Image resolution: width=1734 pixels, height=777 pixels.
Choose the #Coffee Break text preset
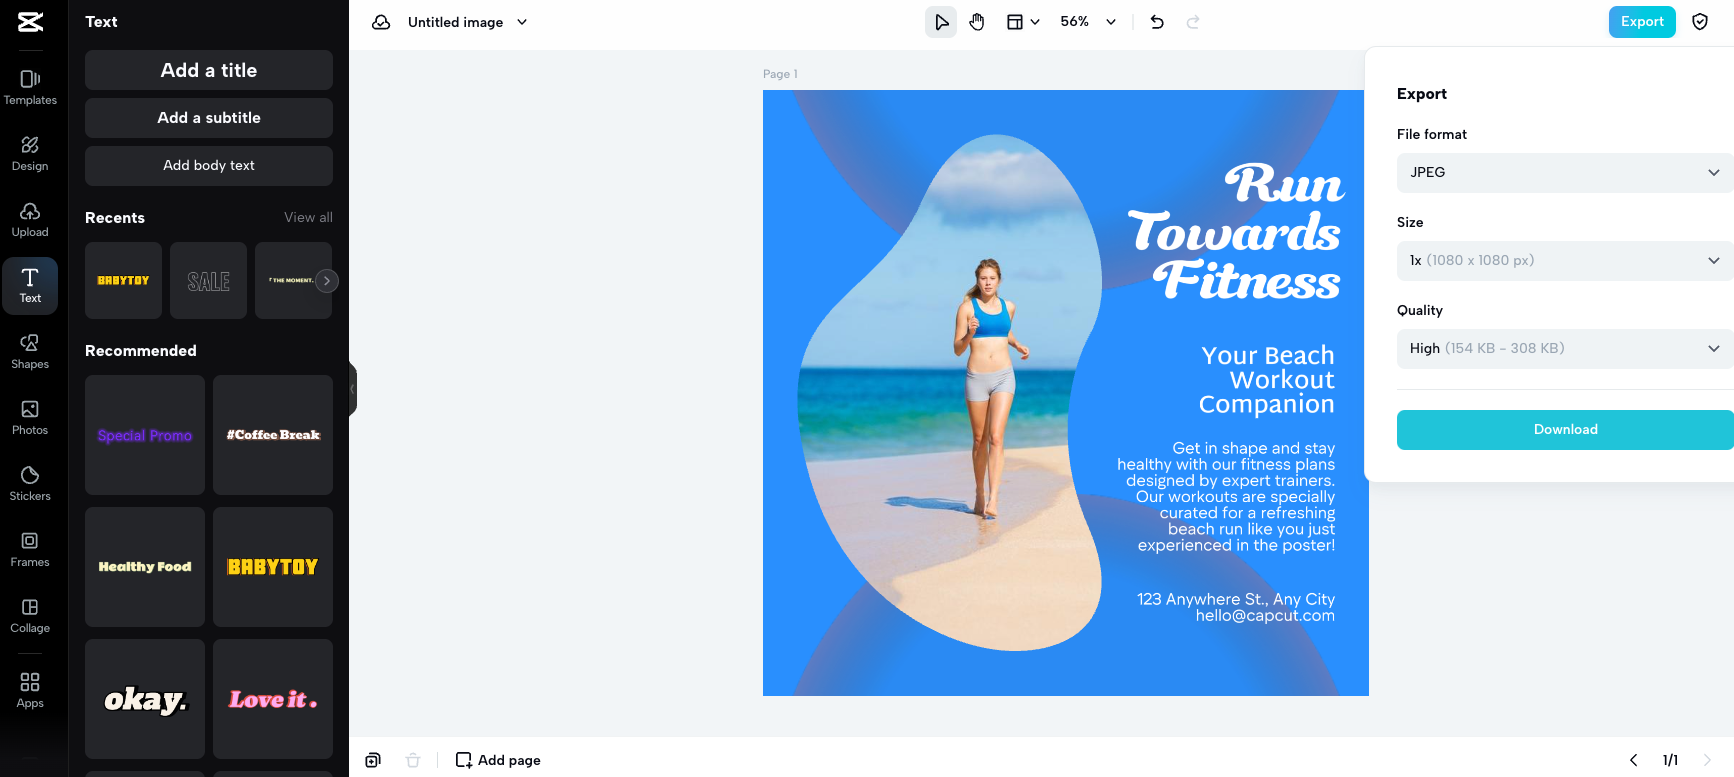pos(273,435)
